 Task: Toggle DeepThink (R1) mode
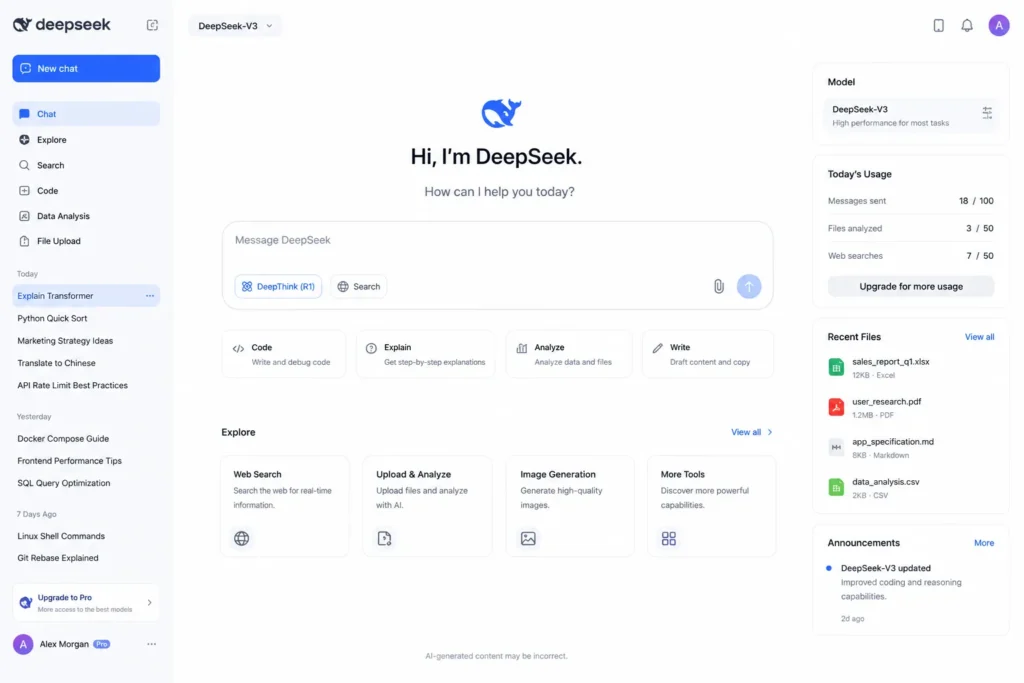(278, 286)
